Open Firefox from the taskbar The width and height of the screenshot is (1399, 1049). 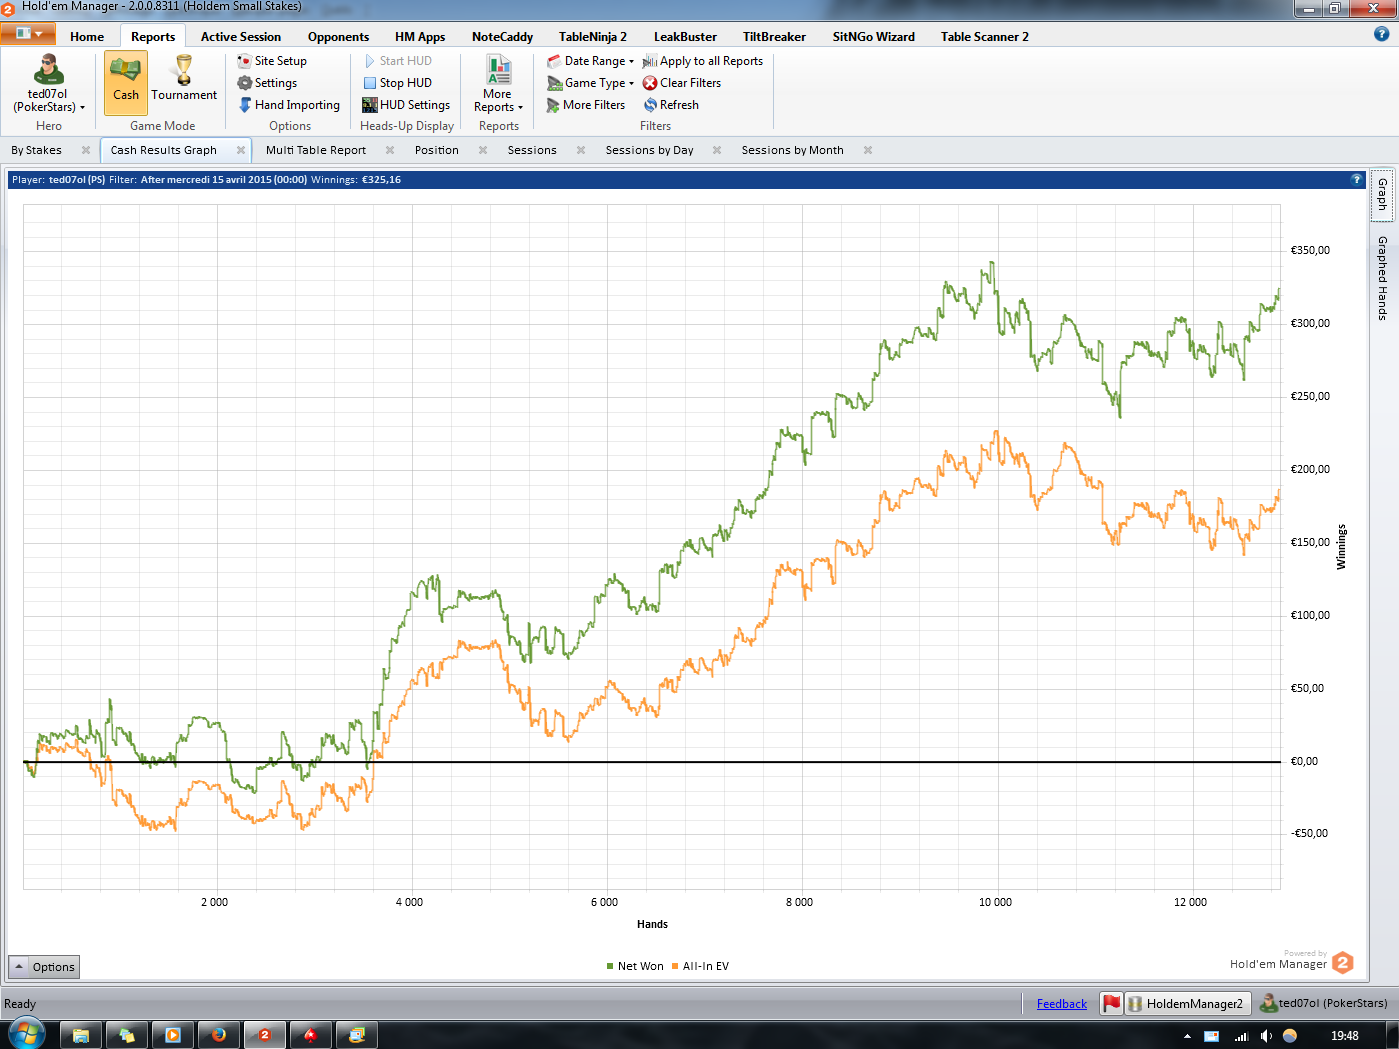219,1035
